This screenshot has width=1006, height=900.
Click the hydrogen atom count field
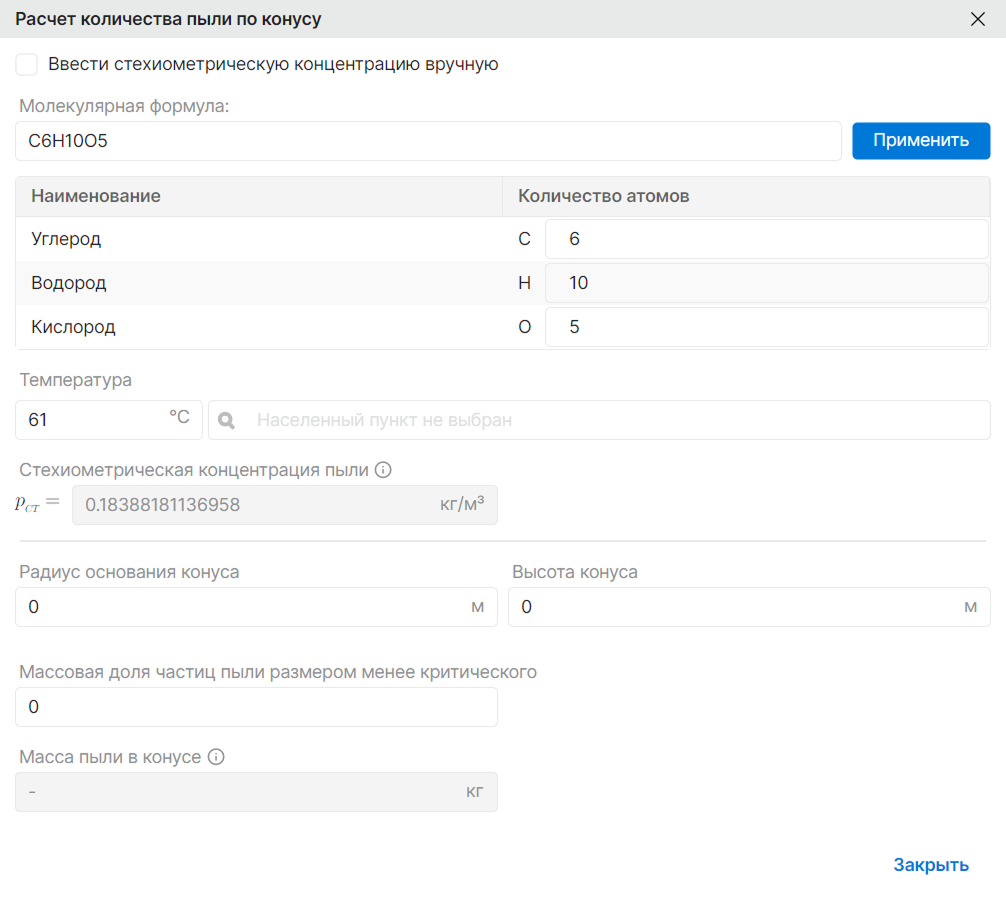click(767, 283)
